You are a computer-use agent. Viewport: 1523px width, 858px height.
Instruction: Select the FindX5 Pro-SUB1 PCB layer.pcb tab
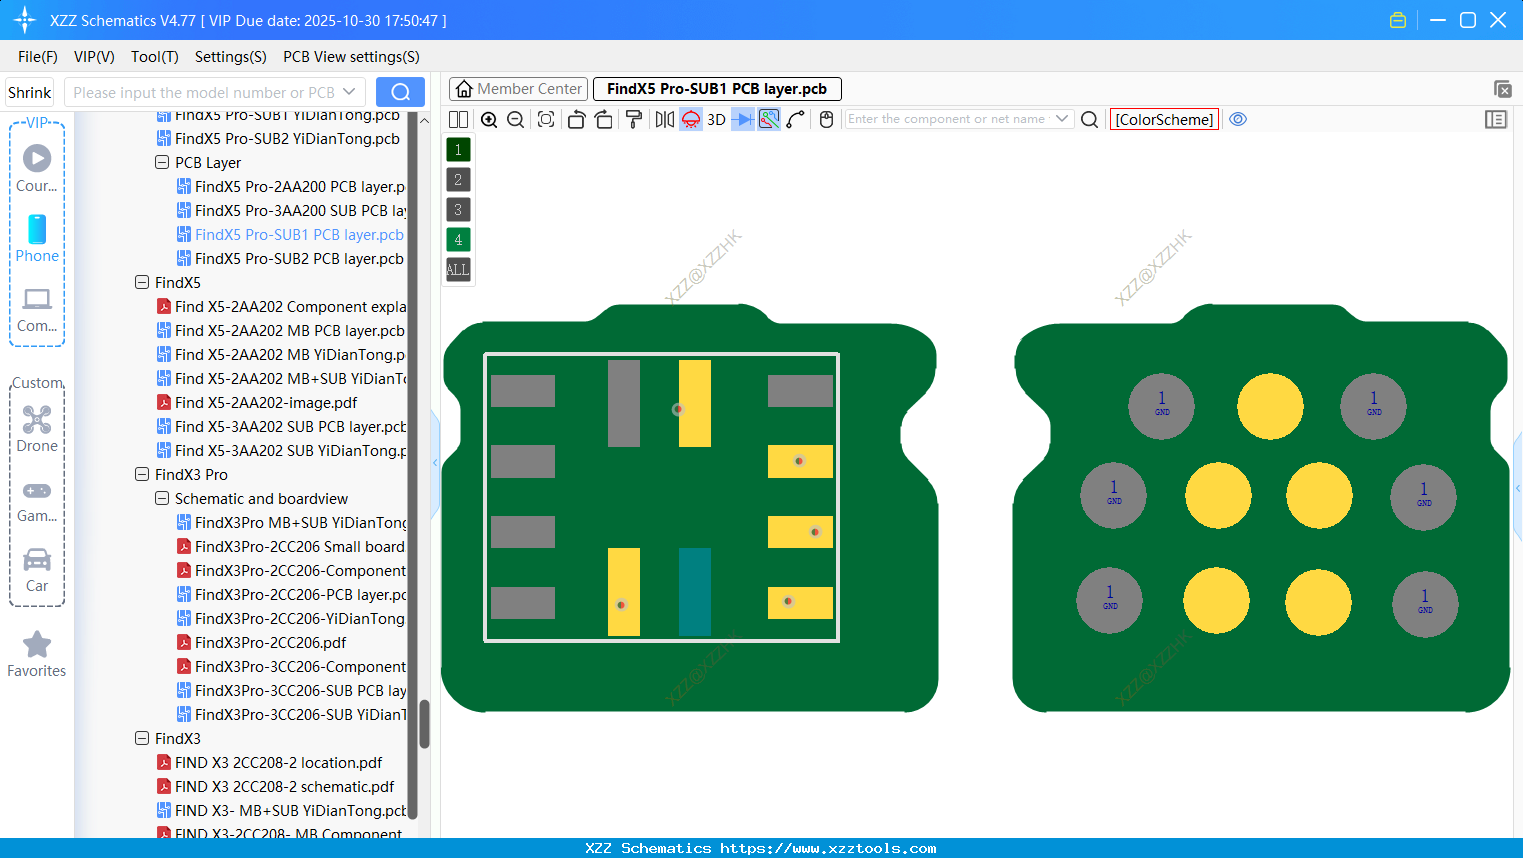pyautogui.click(x=717, y=89)
